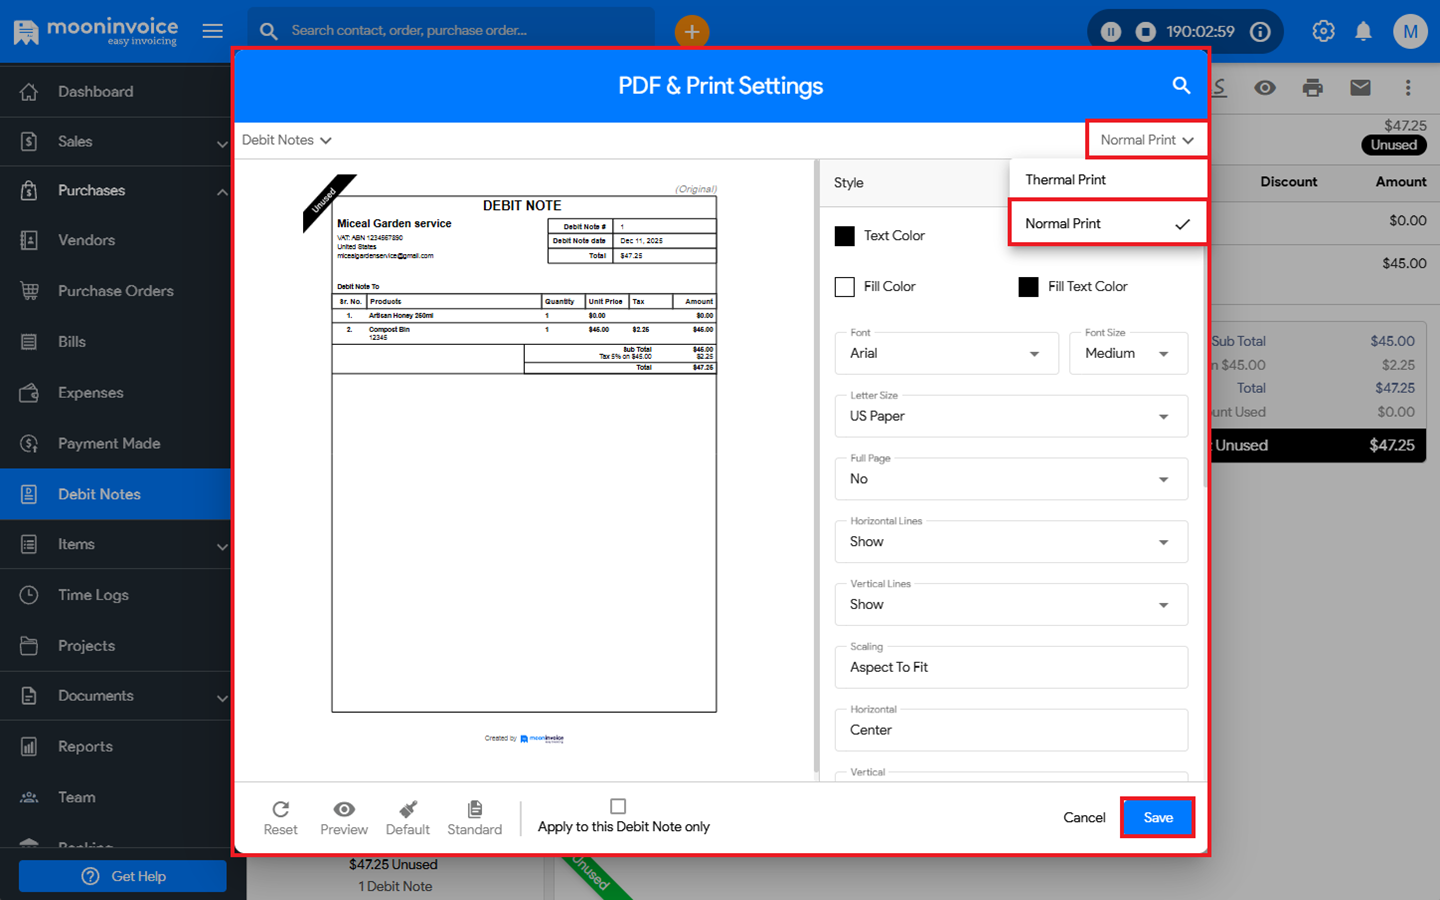Choose Thermal Print from the menu

pos(1066,180)
